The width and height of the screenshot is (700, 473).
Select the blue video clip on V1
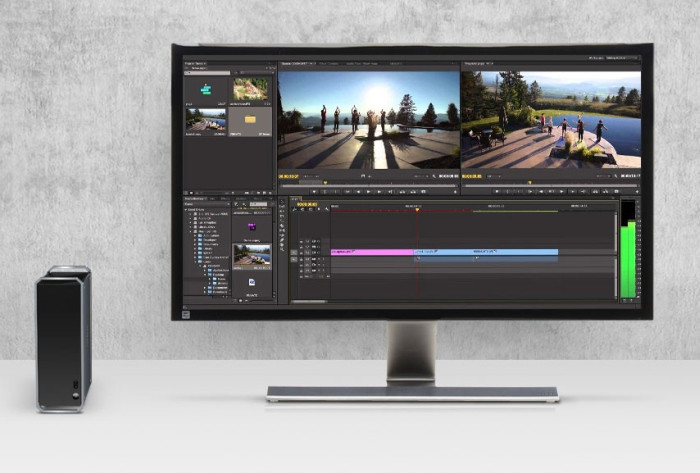(486, 253)
